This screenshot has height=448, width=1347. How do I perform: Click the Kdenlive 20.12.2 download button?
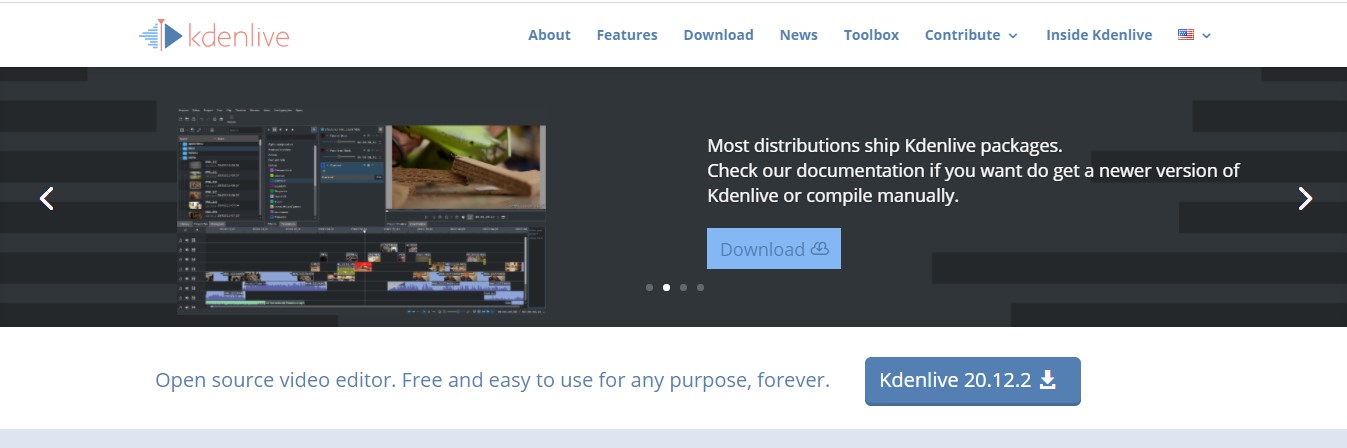click(x=972, y=381)
